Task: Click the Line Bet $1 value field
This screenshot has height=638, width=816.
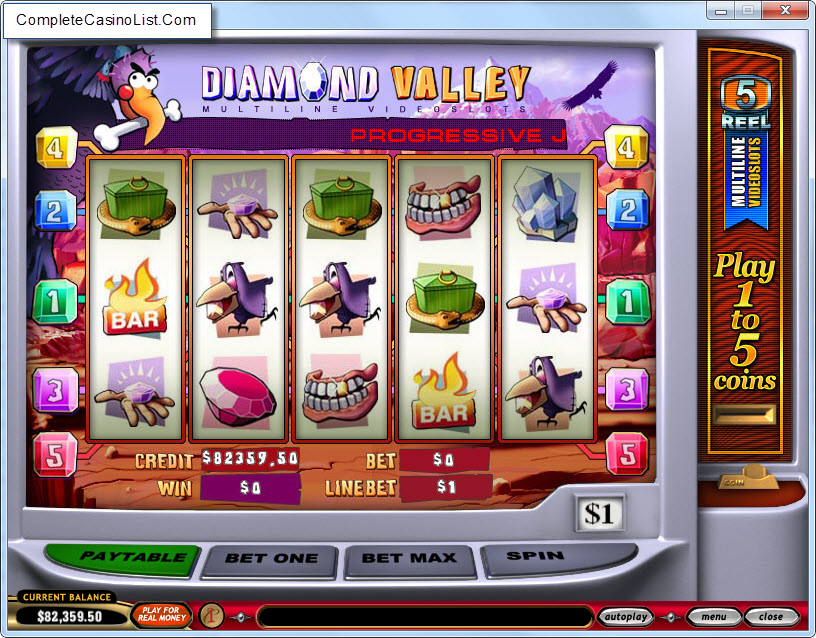Action: tap(445, 487)
